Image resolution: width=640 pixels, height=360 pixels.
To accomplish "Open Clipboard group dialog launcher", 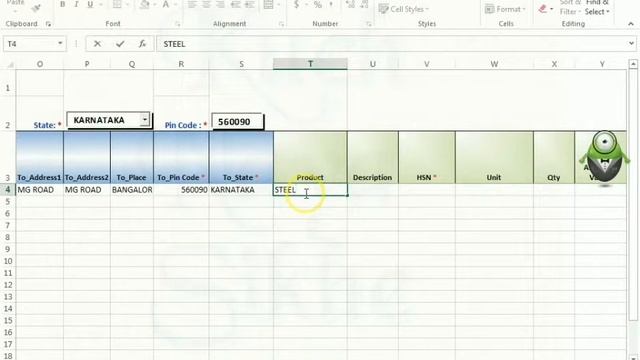I will tap(48, 24).
